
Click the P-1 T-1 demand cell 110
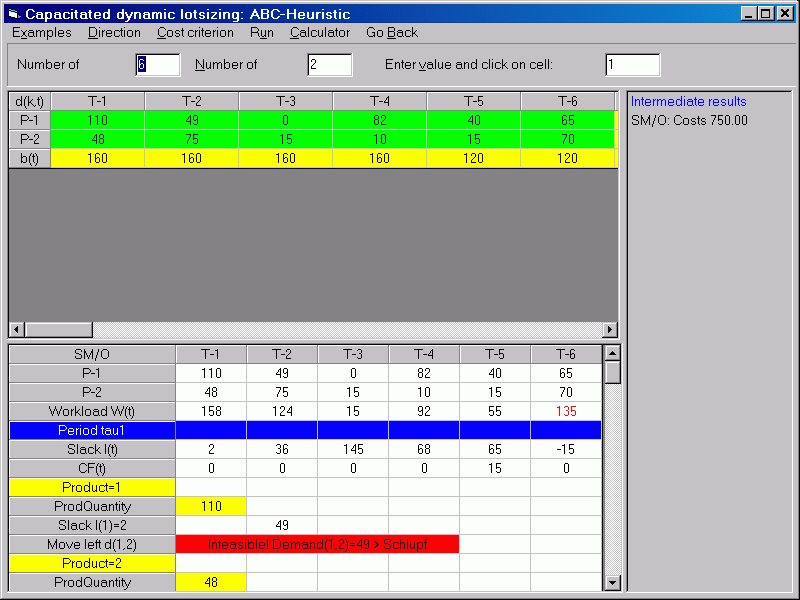pos(97,120)
